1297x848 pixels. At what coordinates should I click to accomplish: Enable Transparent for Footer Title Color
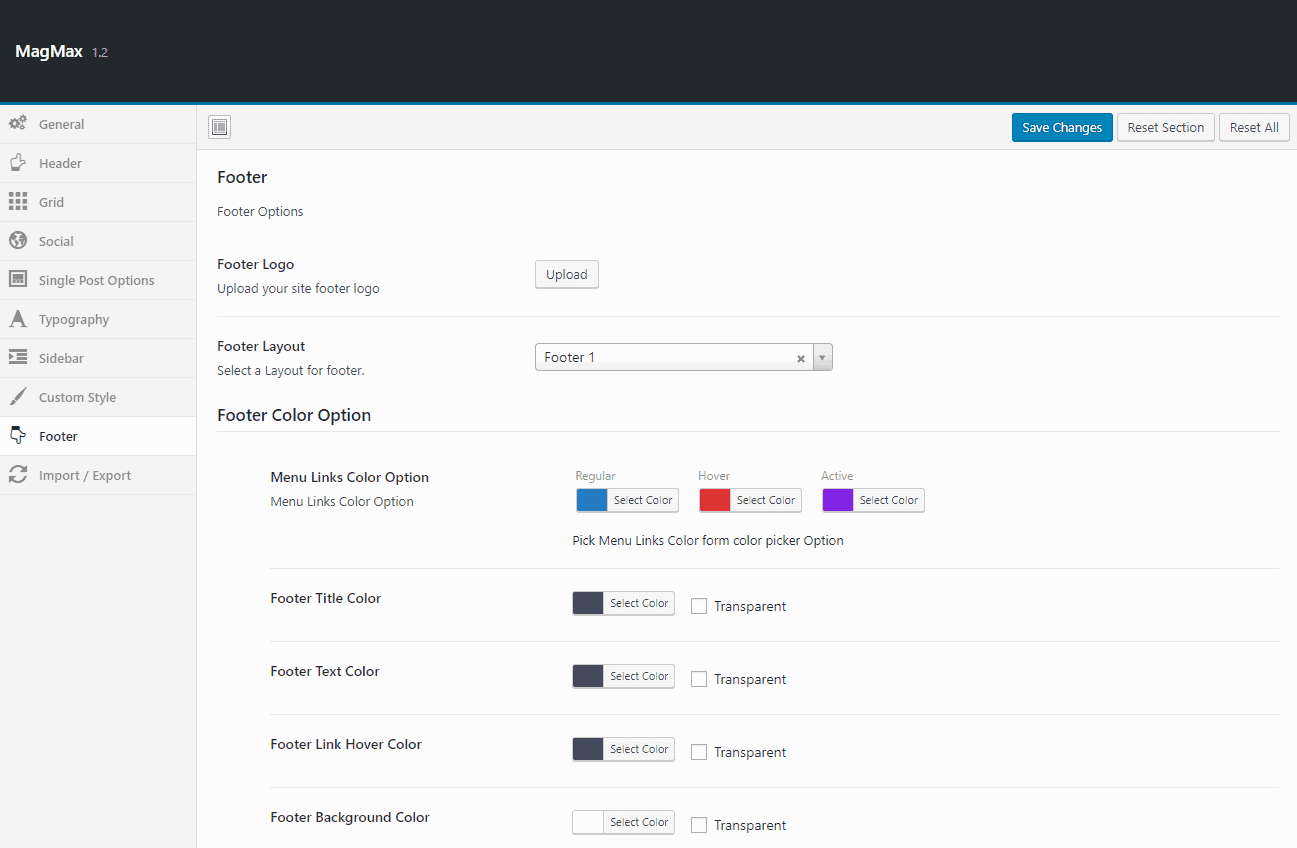[699, 606]
